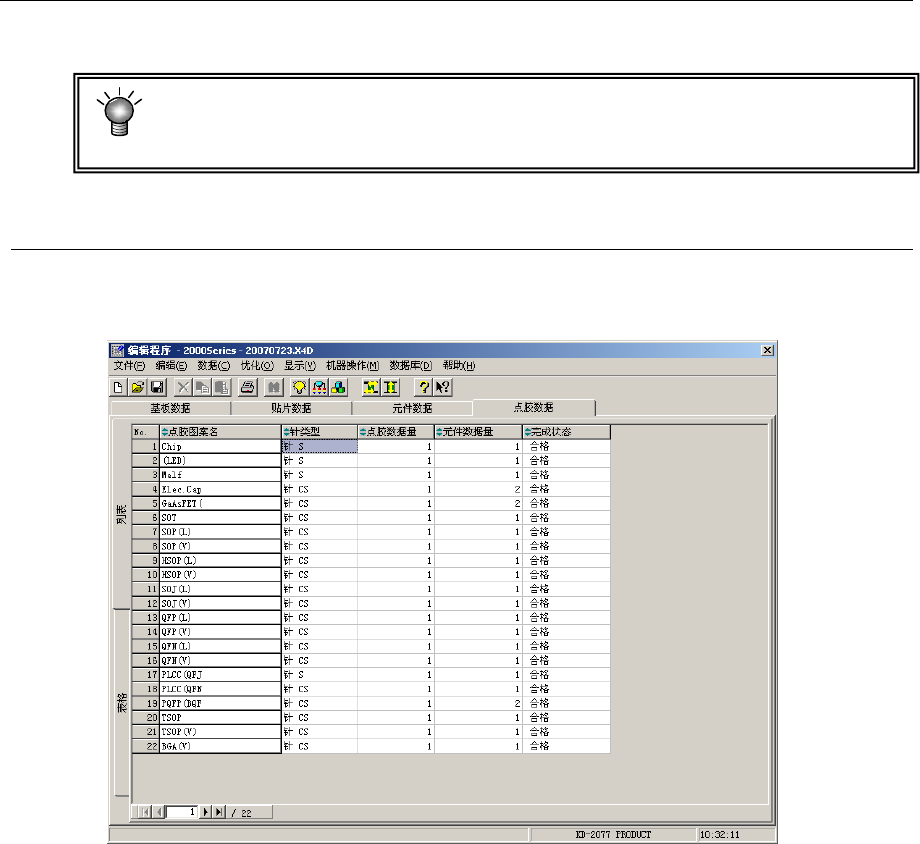The width and height of the screenshot is (920, 844).
Task: Open the 显示(V) menu
Action: tap(300, 366)
